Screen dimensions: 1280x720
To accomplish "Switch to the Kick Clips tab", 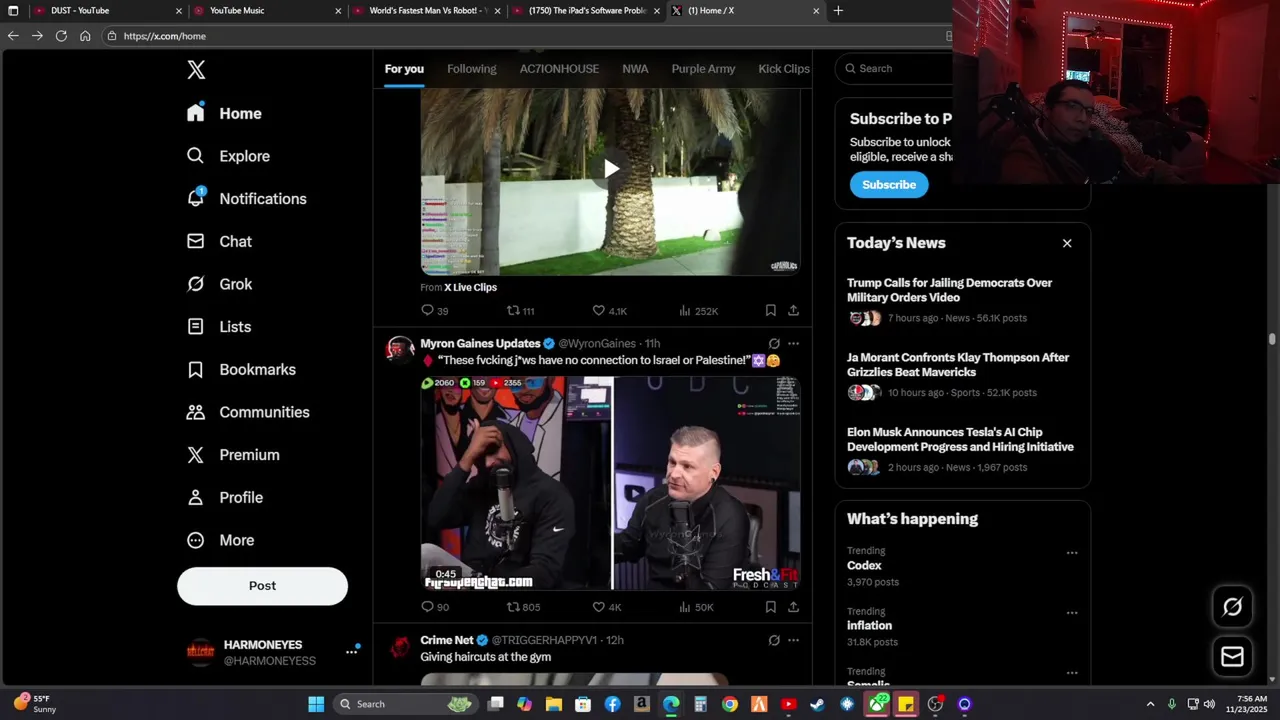I will (x=784, y=69).
